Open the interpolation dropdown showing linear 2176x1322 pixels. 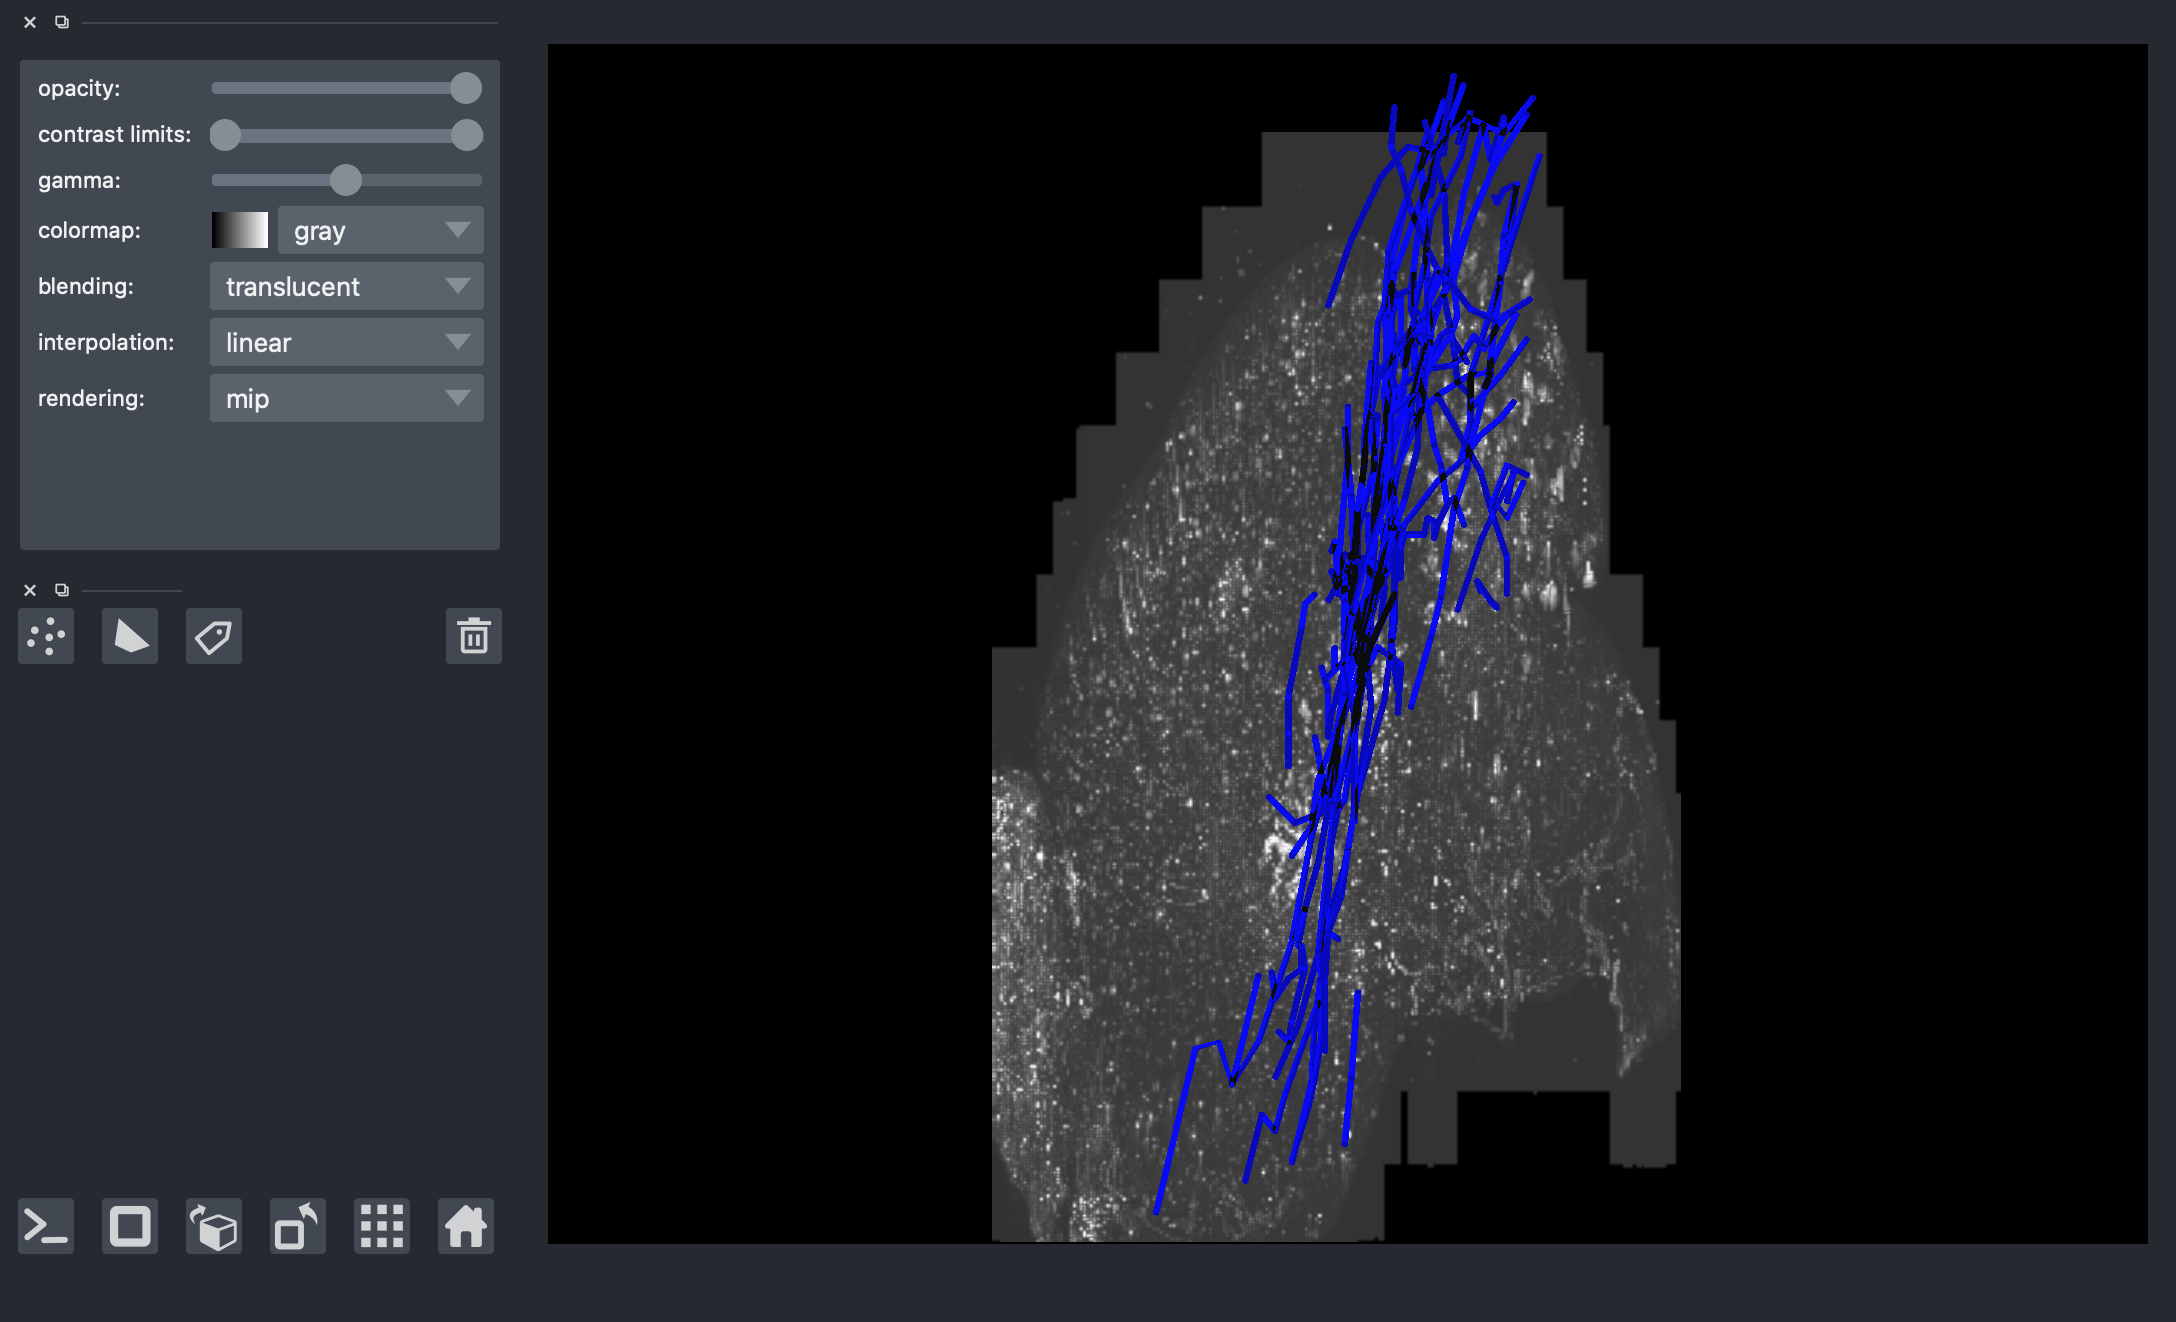pos(347,342)
